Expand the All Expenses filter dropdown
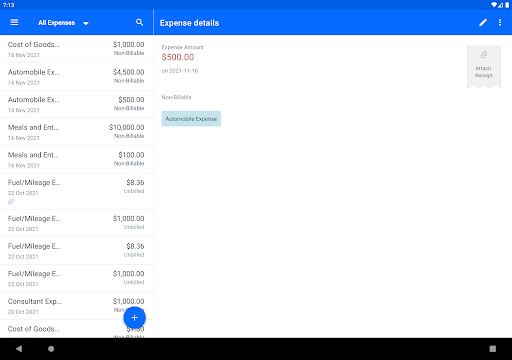 63,23
